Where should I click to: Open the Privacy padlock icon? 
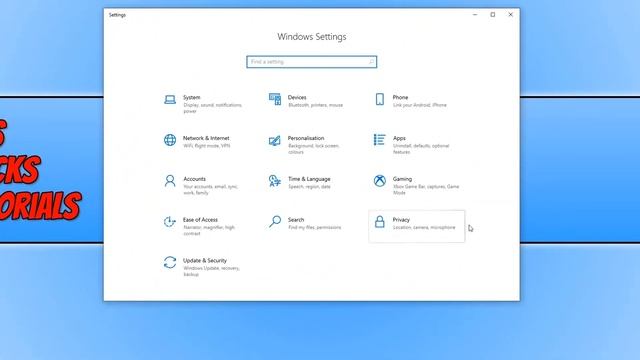[x=380, y=222]
